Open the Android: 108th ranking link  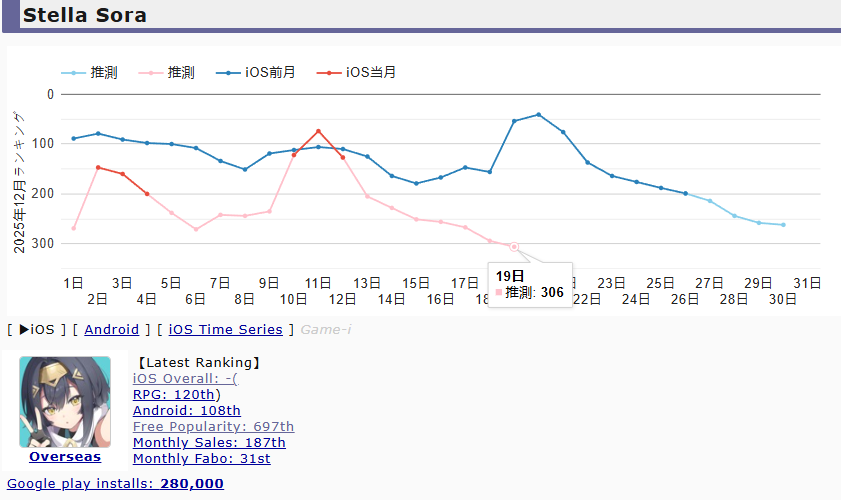(x=187, y=411)
